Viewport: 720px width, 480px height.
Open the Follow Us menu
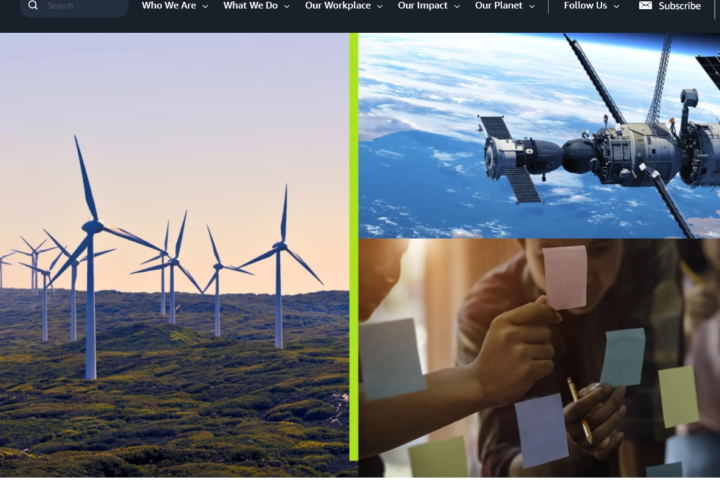point(585,6)
